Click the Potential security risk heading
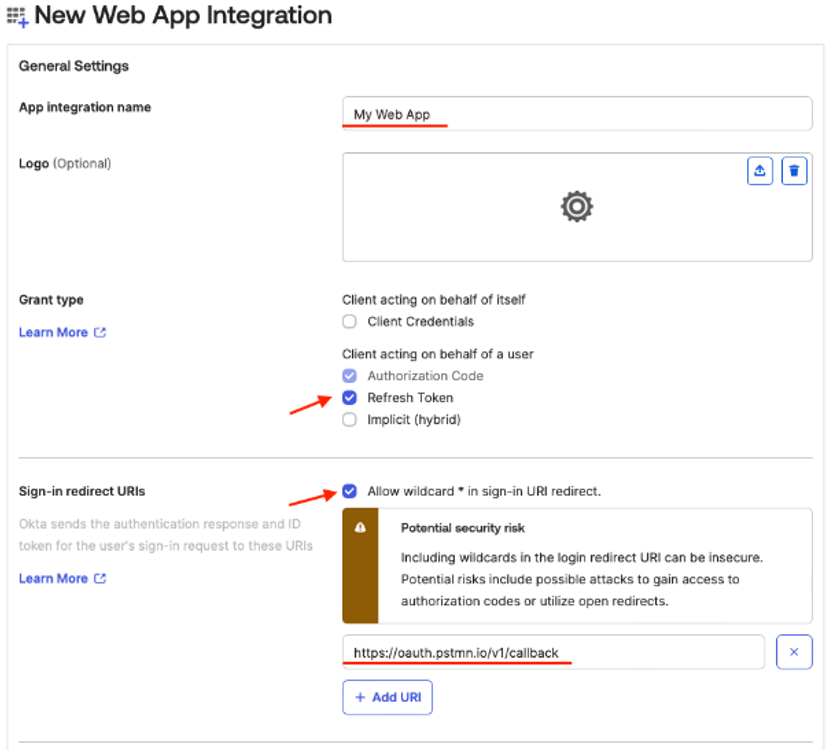Image resolution: width=837 pixels, height=750 pixels. (x=462, y=528)
